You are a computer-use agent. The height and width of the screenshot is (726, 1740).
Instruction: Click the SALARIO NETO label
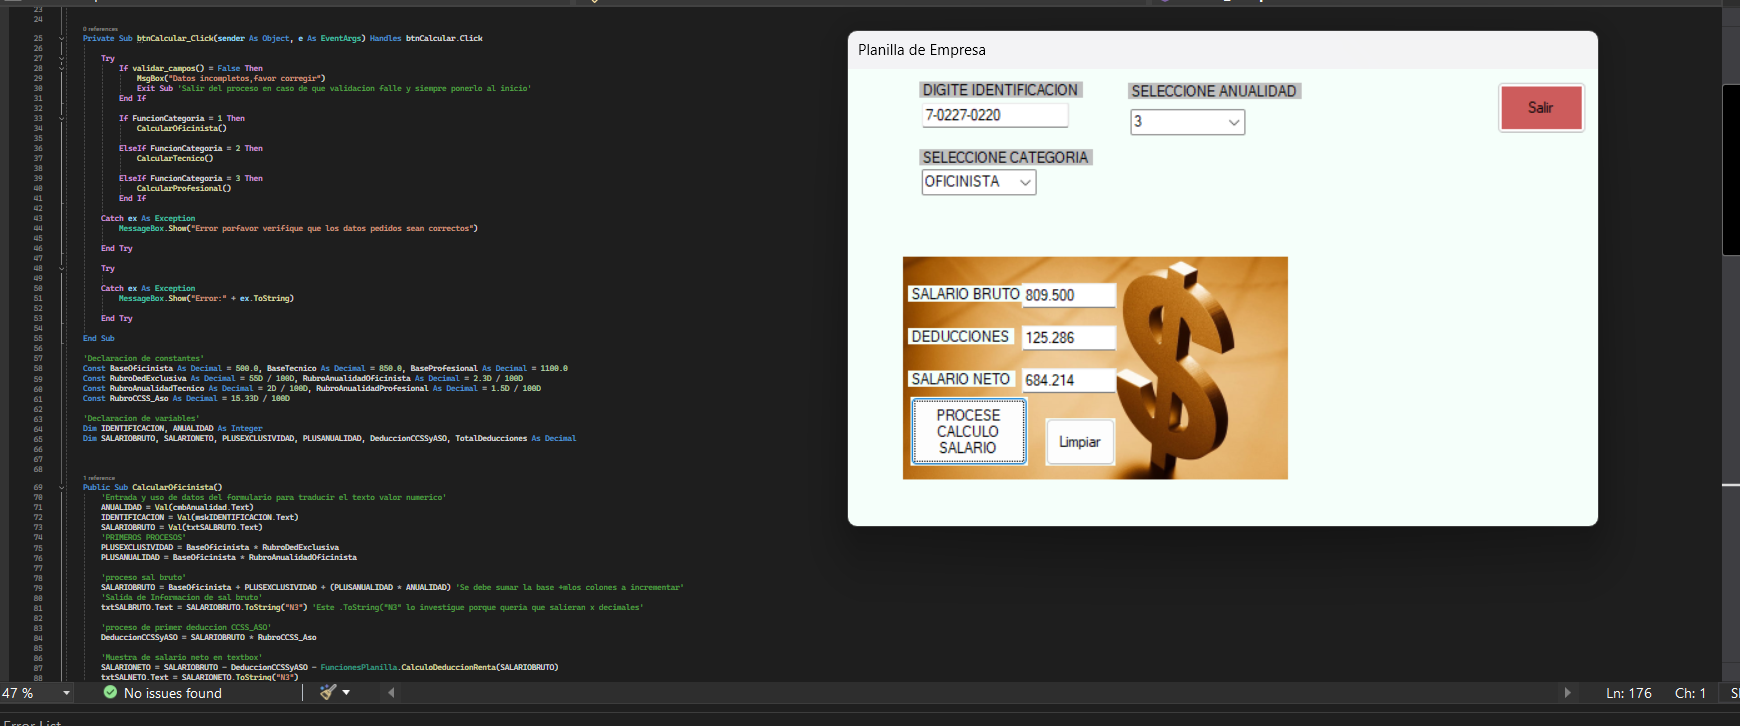click(961, 379)
